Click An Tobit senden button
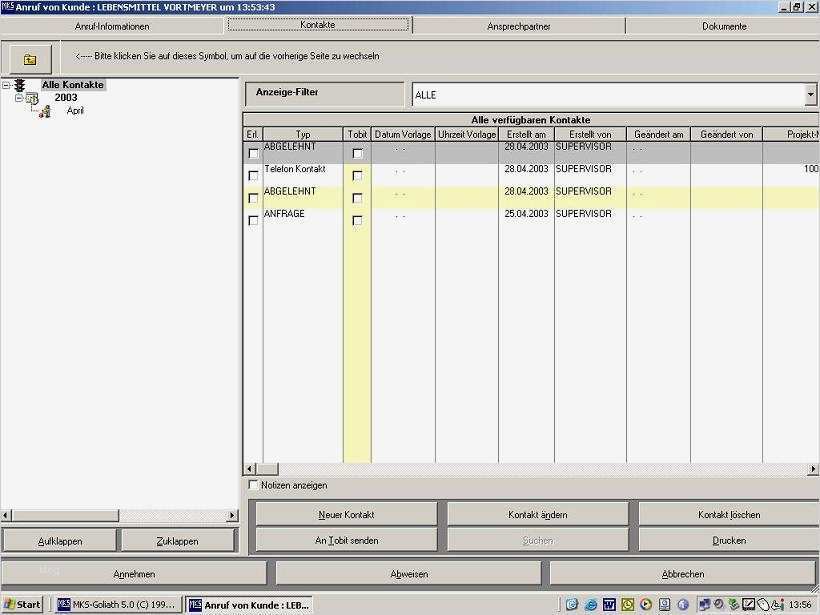 click(346, 540)
